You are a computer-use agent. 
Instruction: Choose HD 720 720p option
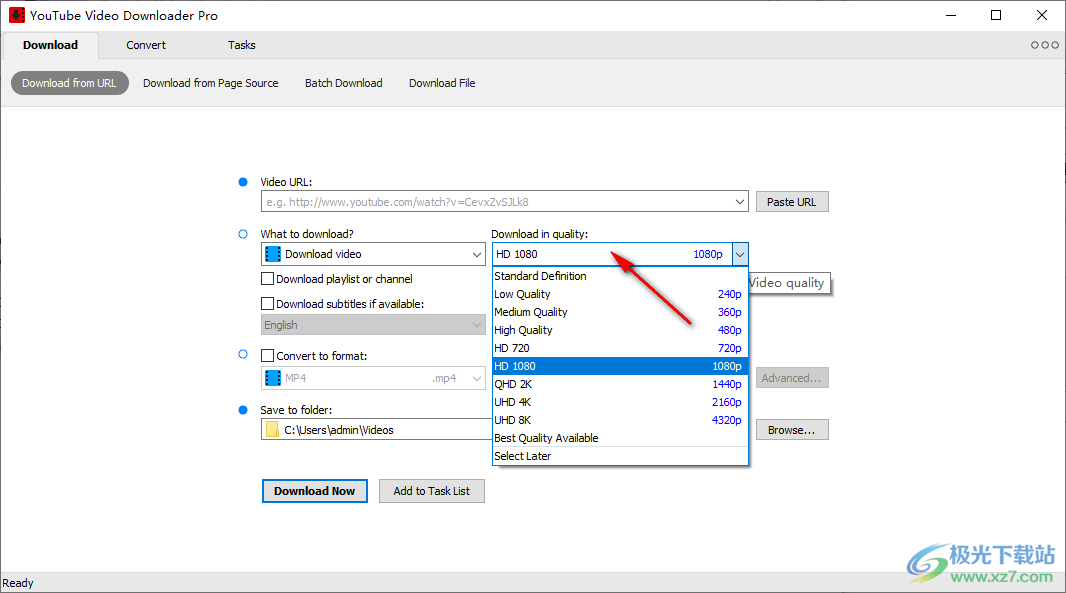[620, 348]
